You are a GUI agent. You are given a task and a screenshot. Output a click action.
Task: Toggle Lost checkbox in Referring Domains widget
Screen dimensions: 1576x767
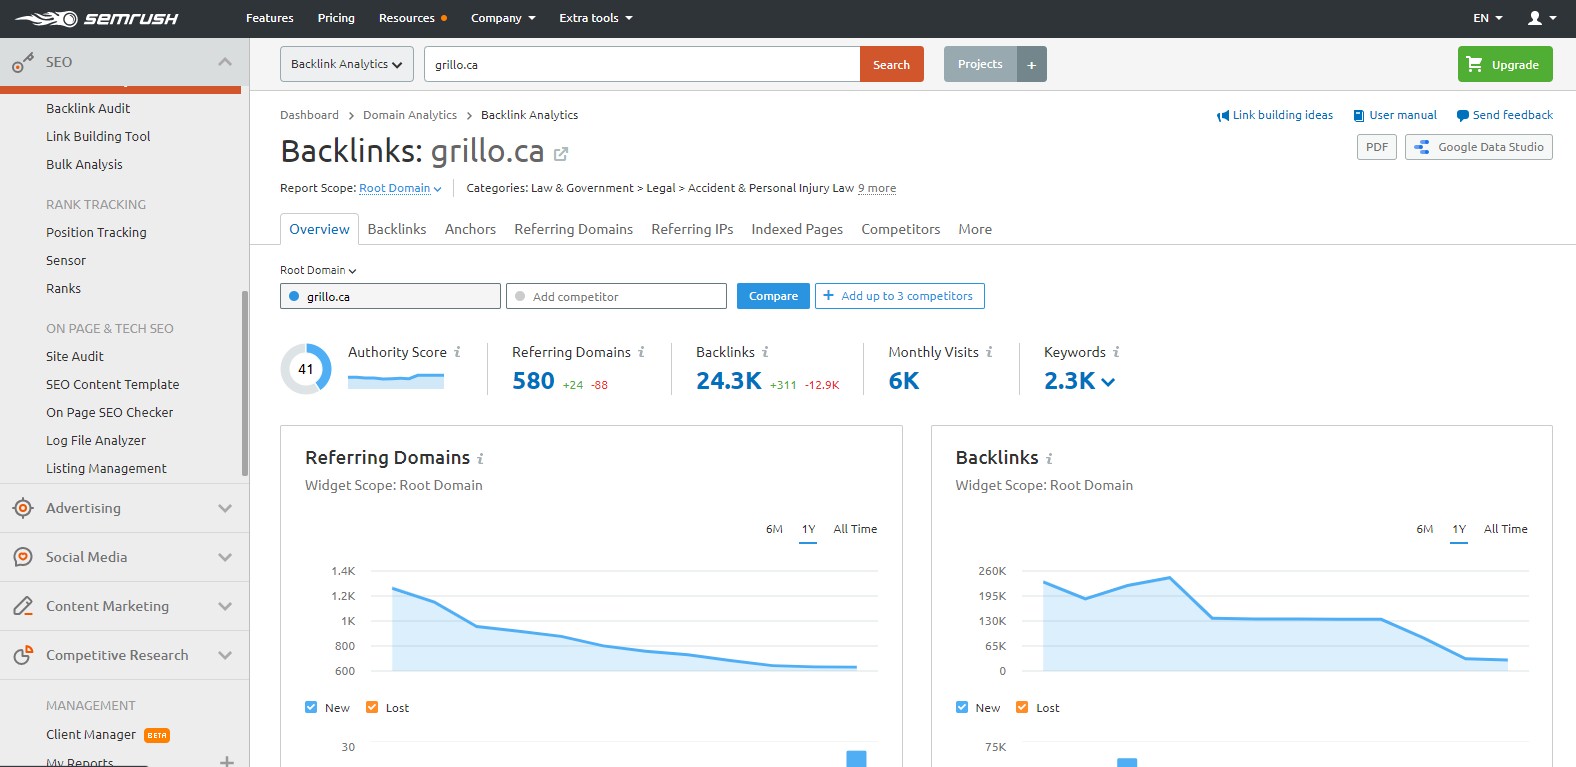coord(372,707)
